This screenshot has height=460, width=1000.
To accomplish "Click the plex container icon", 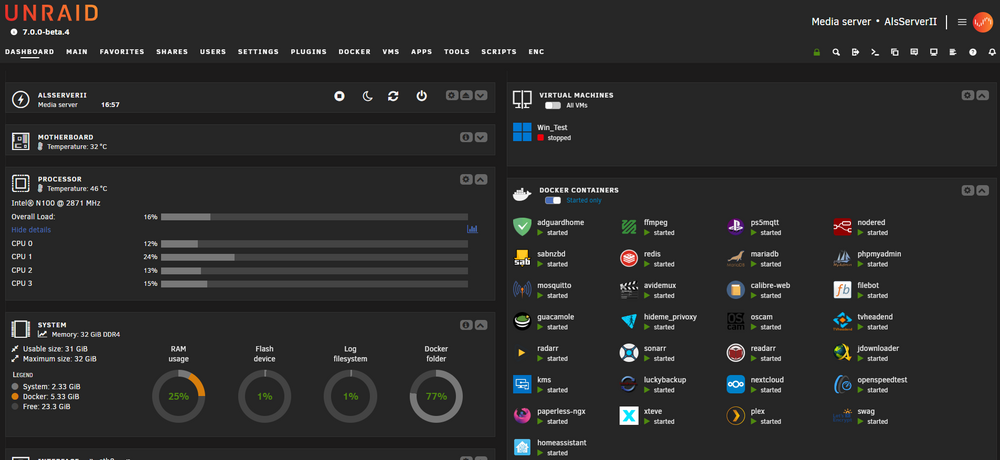I will 735,416.
